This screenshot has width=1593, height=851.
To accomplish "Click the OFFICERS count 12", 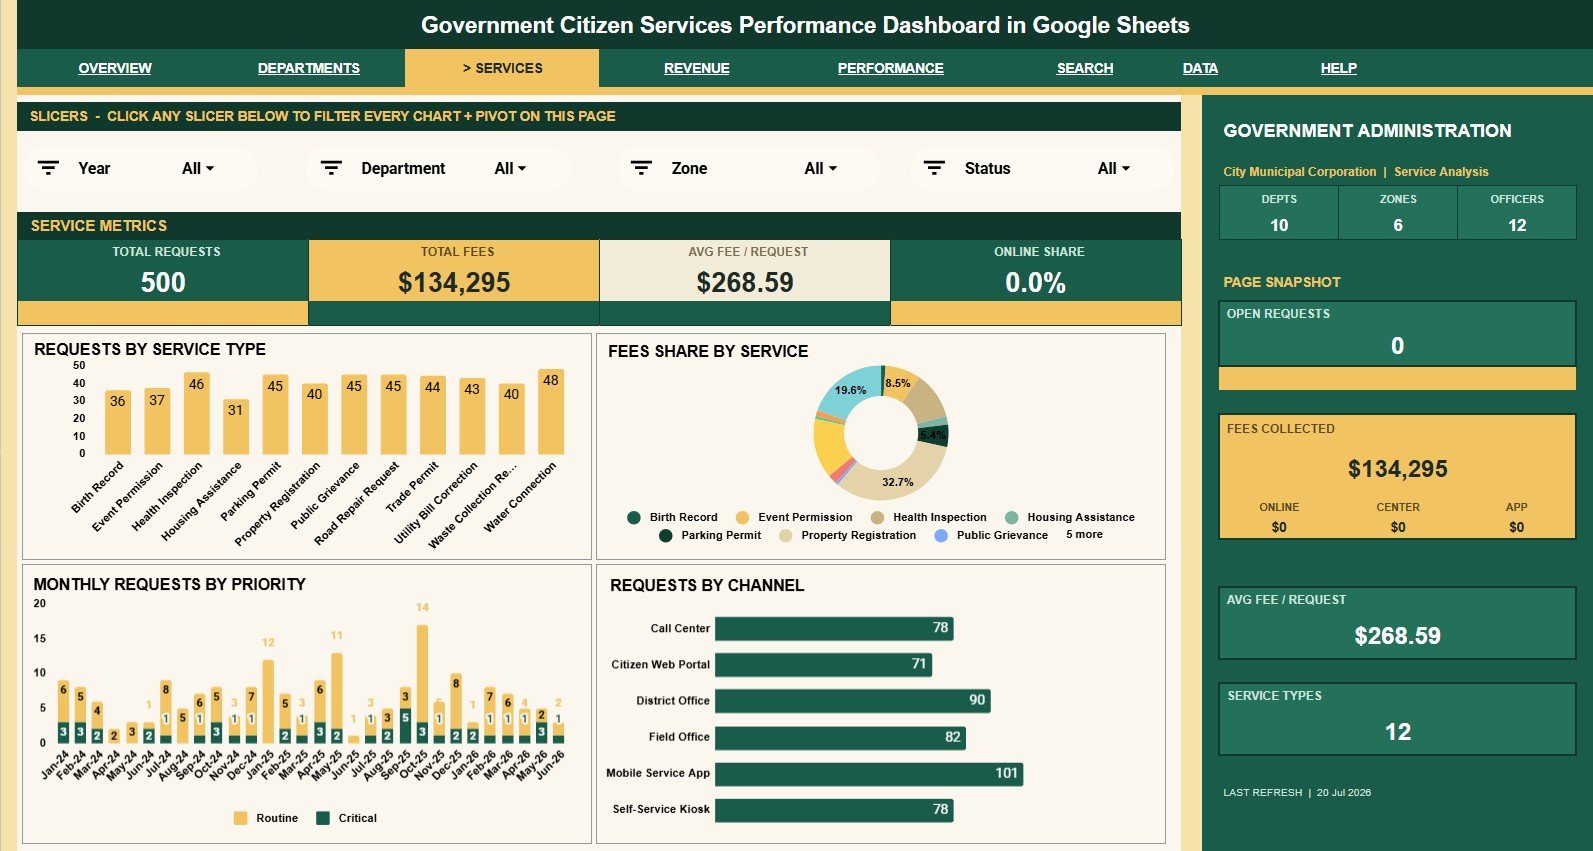I will [x=1517, y=225].
